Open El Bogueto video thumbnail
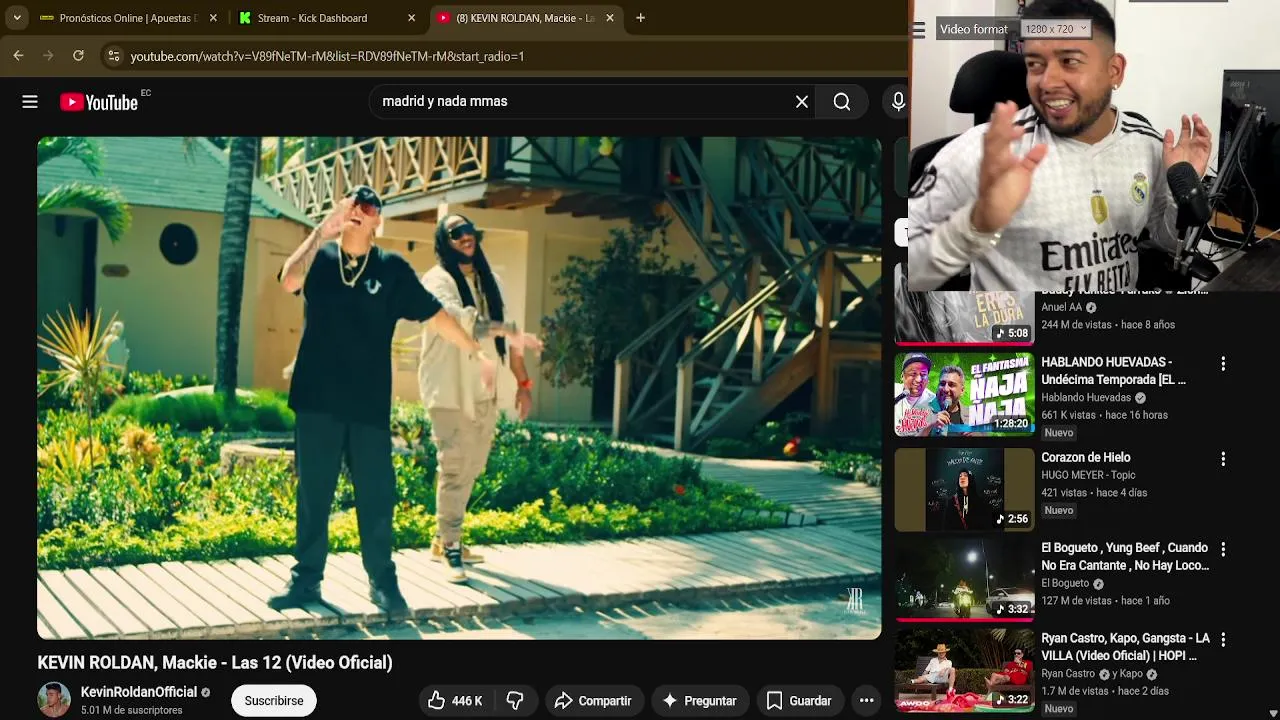Image resolution: width=1280 pixels, height=720 pixels. (x=964, y=580)
